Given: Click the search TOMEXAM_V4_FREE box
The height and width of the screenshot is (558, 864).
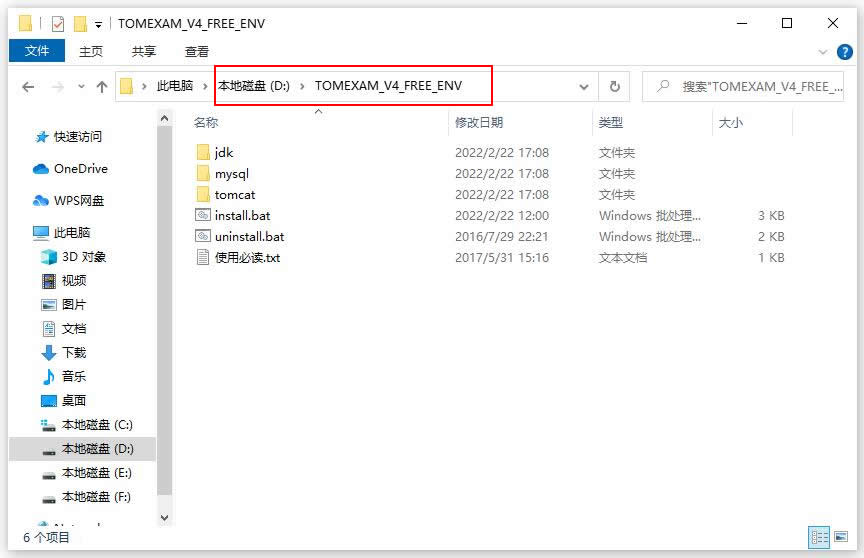Looking at the screenshot, I should (x=743, y=86).
